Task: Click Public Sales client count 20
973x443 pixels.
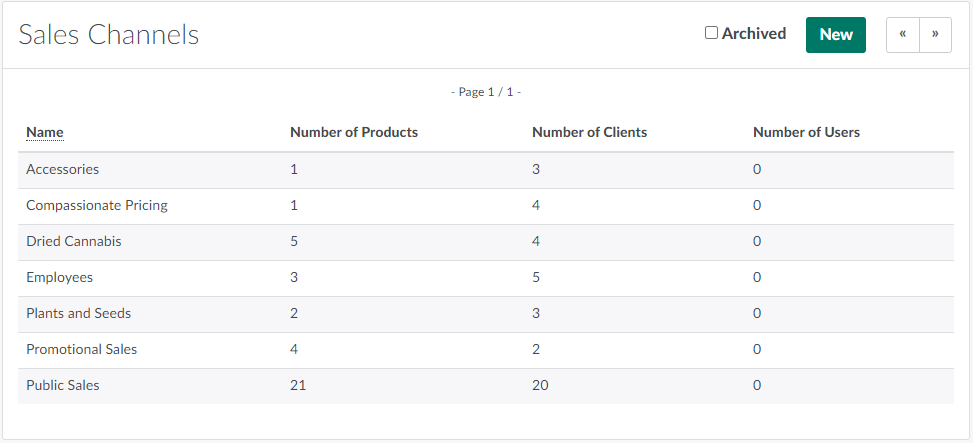Action: click(541, 386)
